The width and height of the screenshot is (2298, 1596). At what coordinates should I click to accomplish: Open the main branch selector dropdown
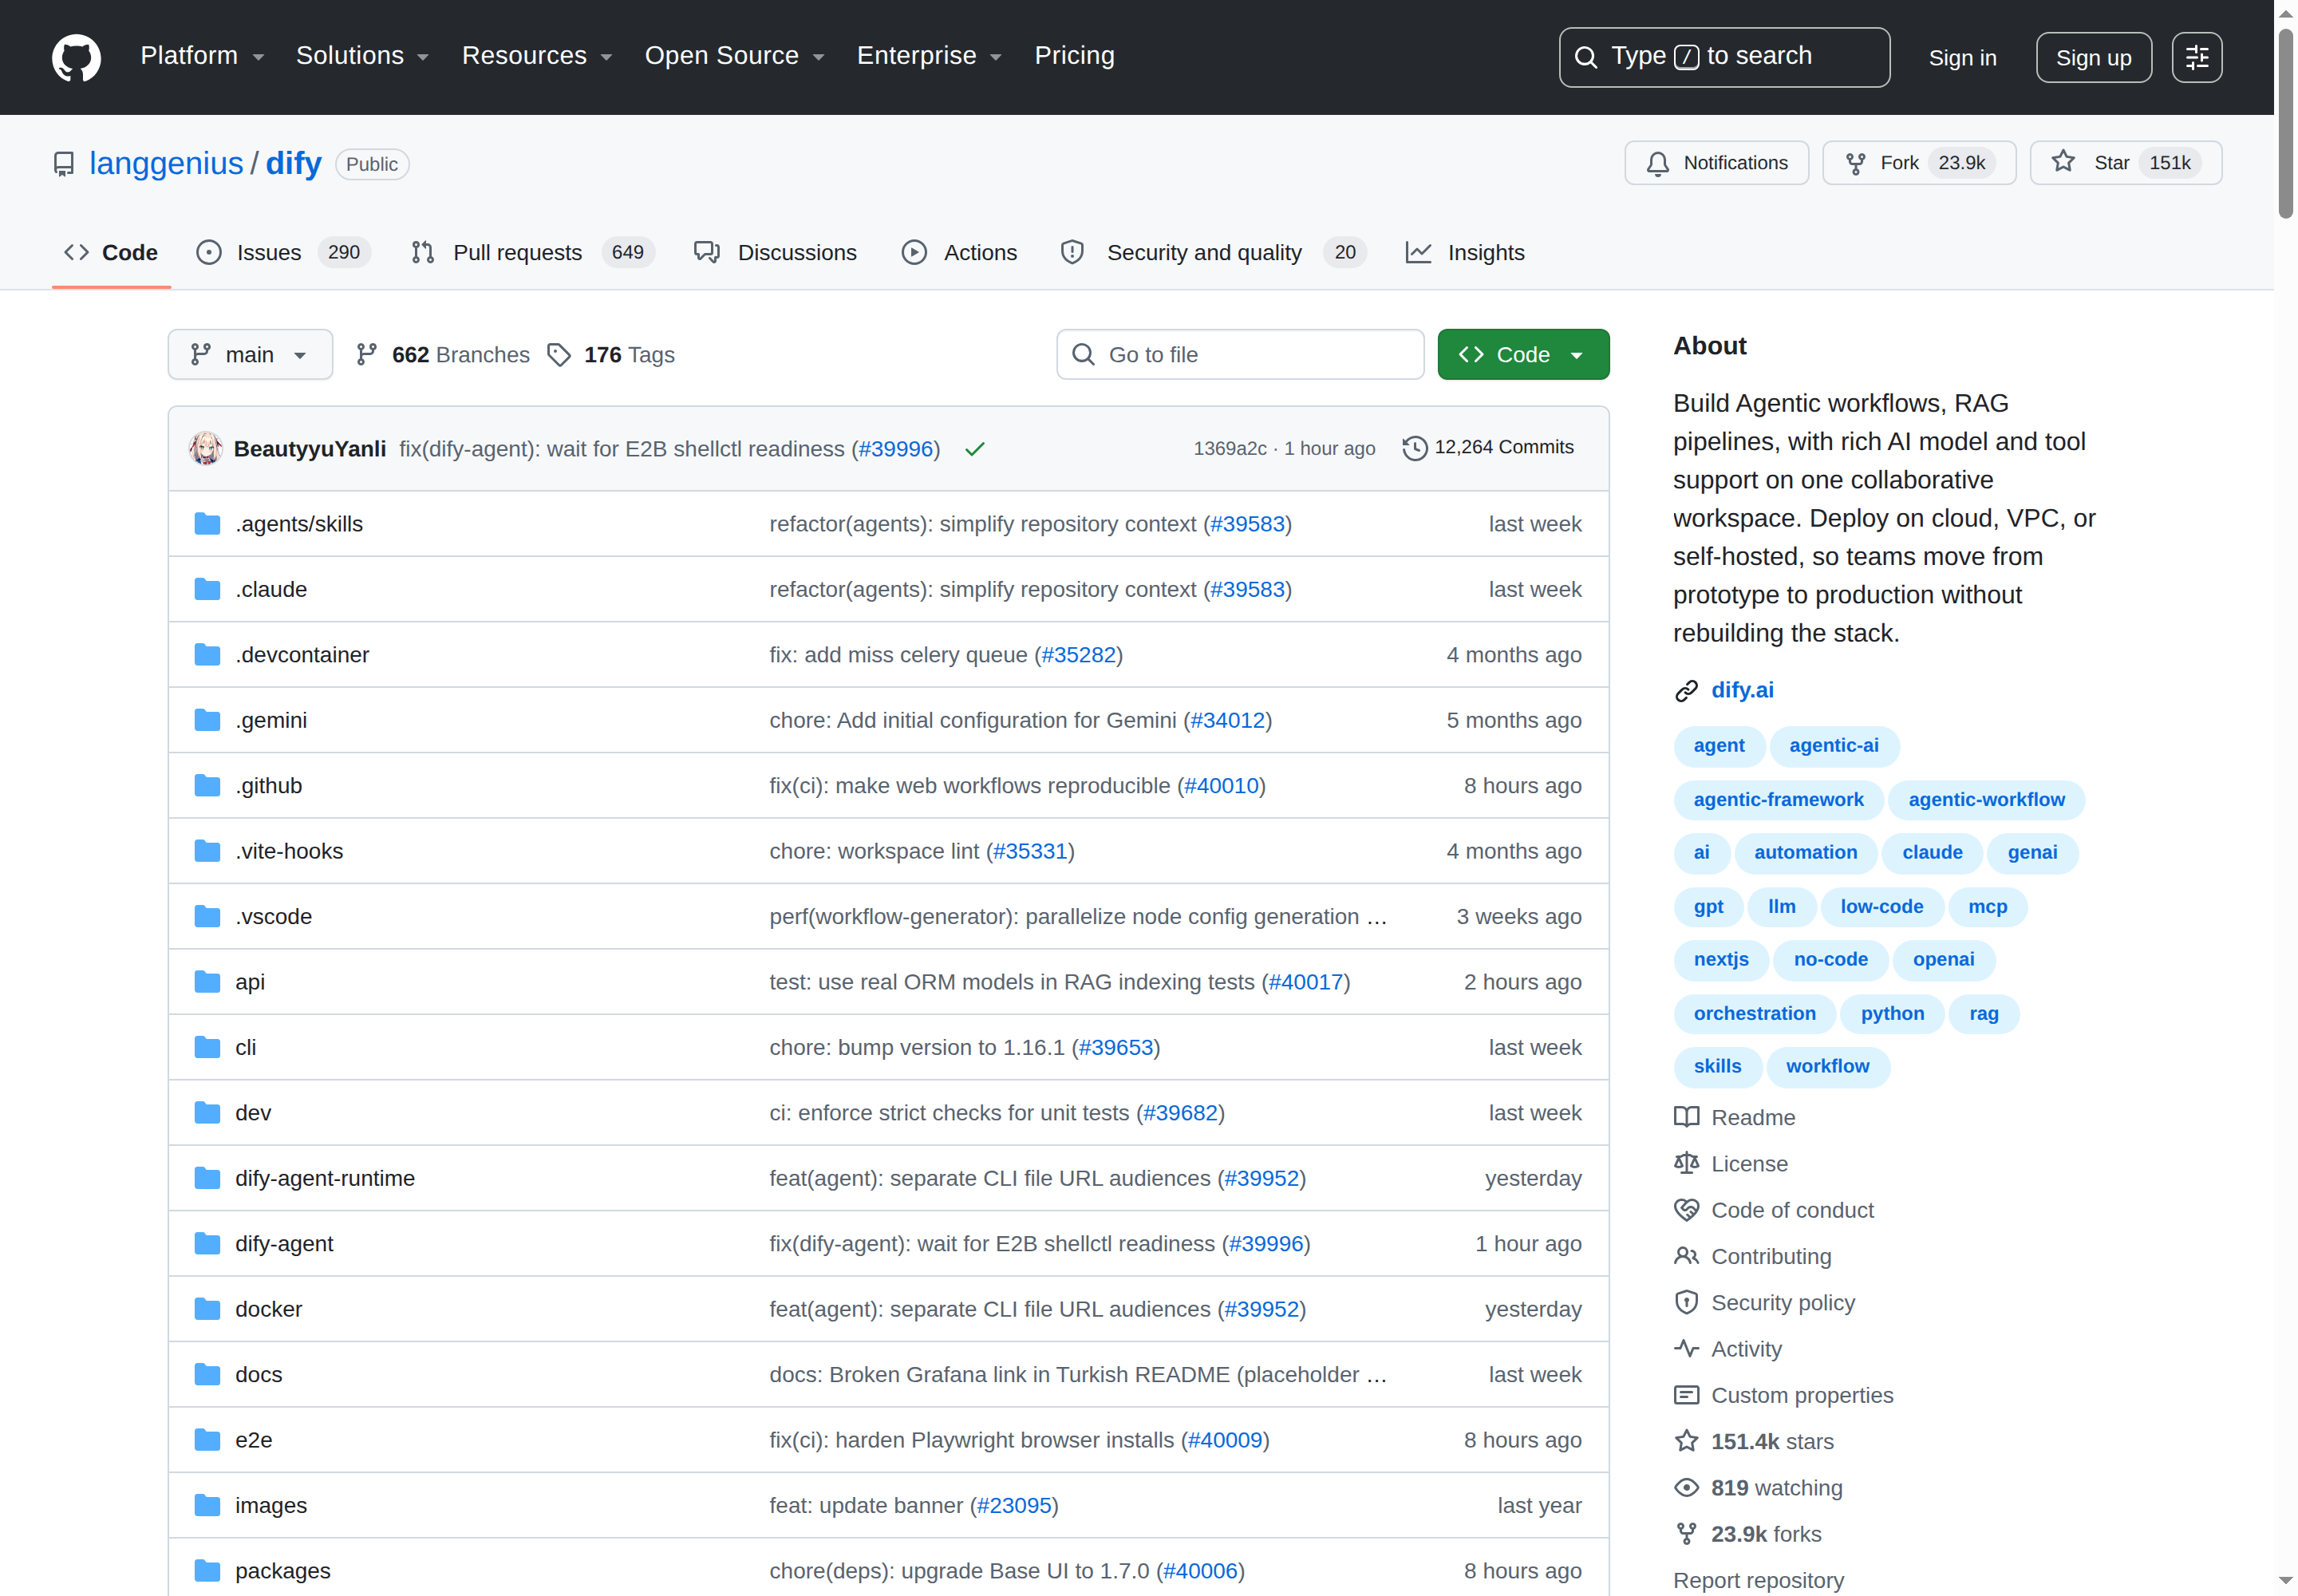tap(250, 355)
